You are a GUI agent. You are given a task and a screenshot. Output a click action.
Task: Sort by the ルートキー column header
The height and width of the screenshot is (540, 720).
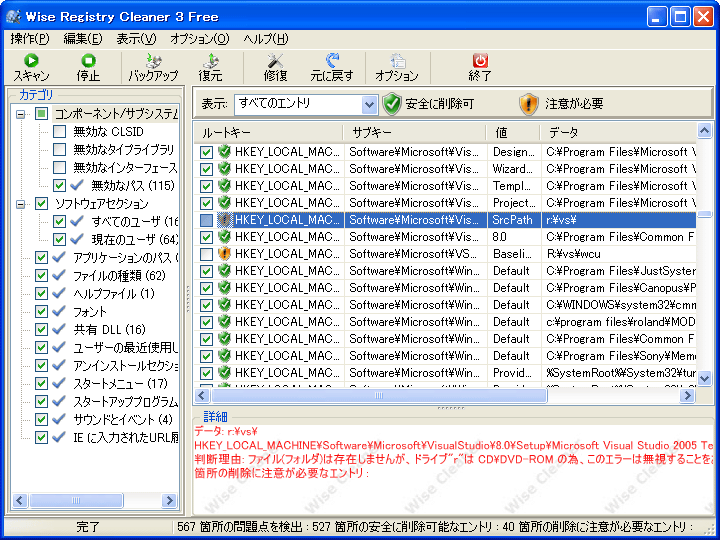point(269,133)
